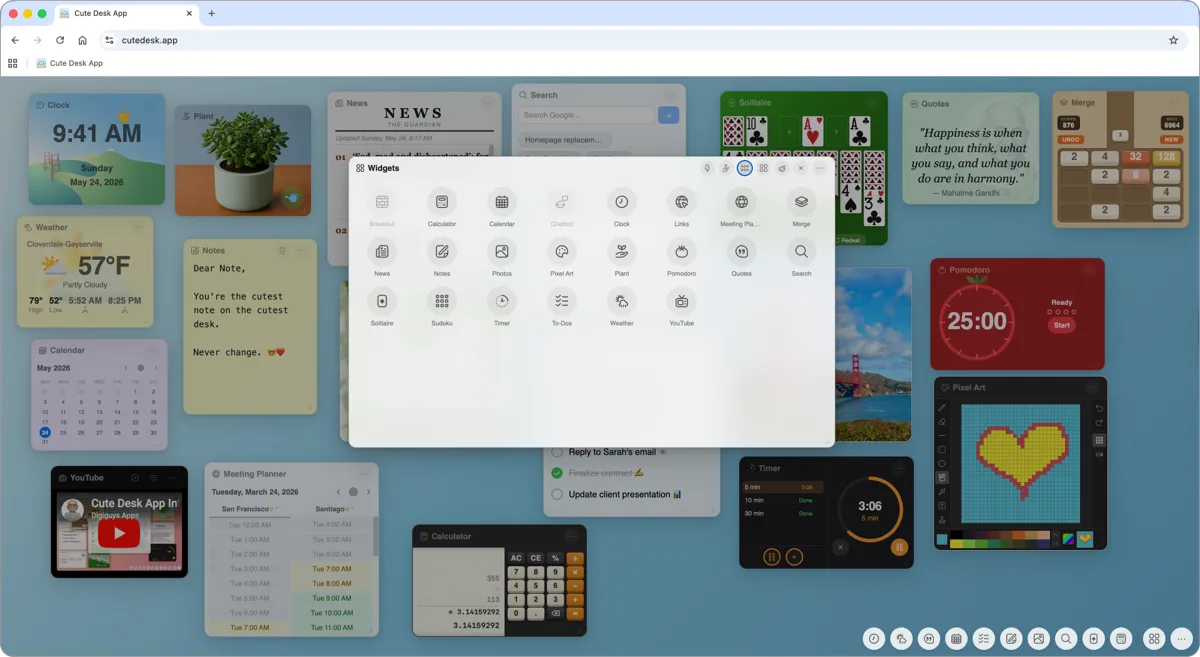Add the Notes widget from Widgets panel
Screen dimensions: 1200x657
tap(441, 251)
